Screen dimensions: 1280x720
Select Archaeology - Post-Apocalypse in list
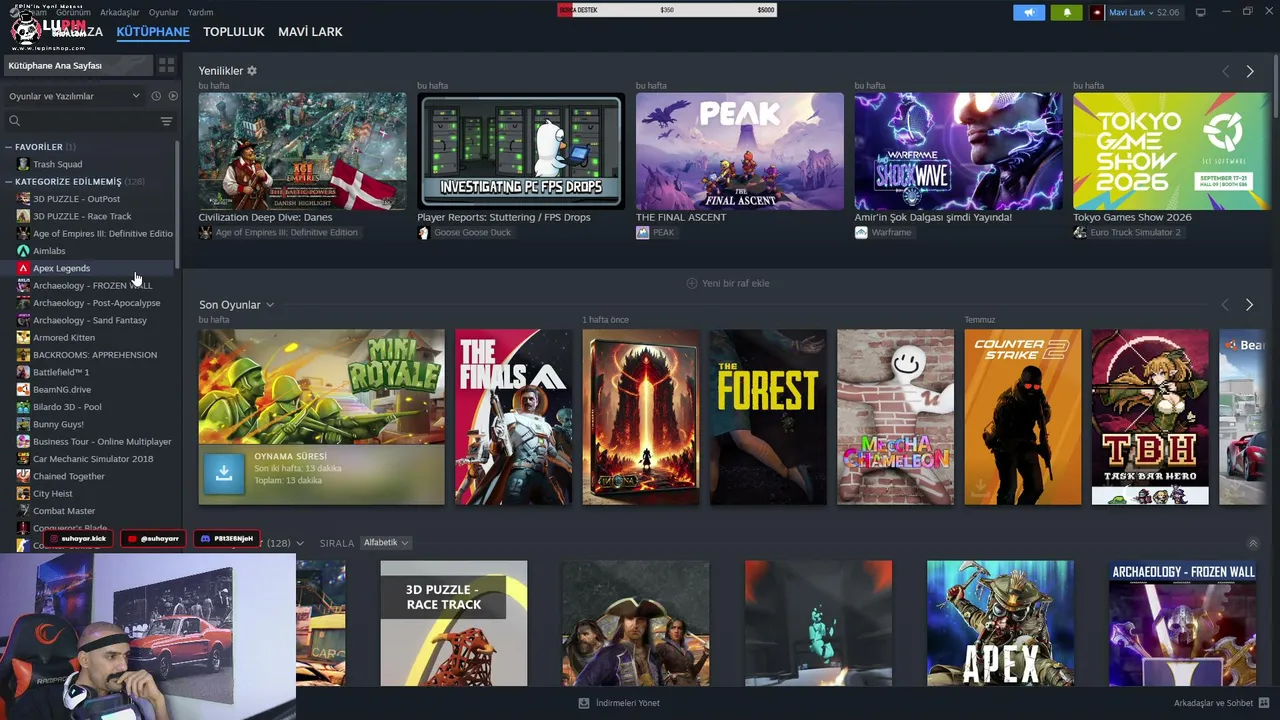96,303
